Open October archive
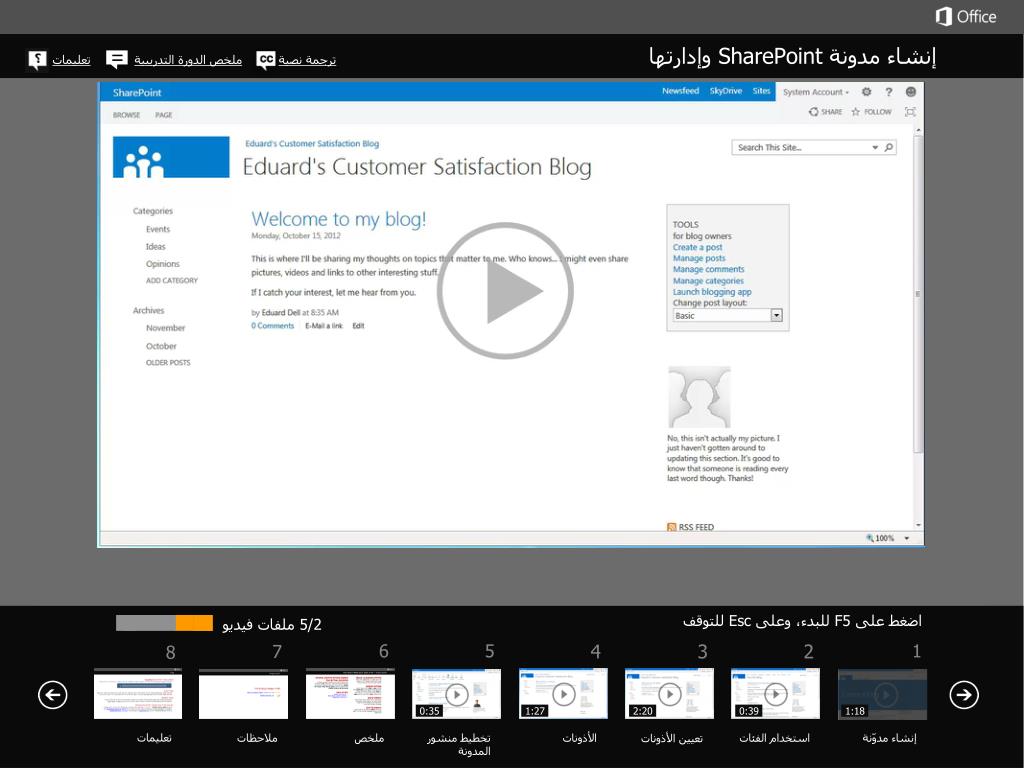The image size is (1024, 768). click(x=161, y=346)
